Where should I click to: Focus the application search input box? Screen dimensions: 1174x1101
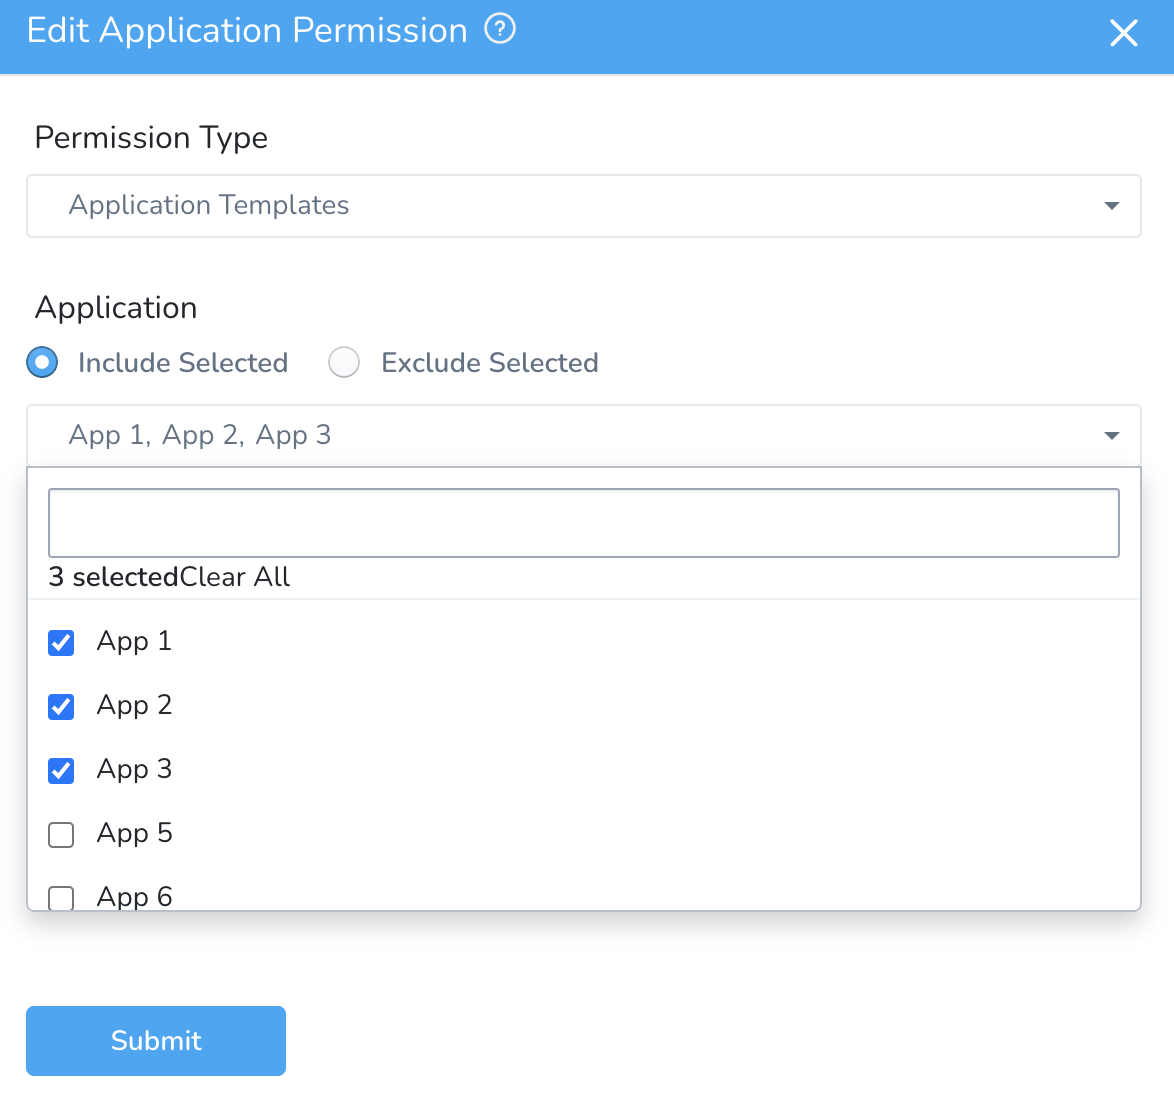click(583, 522)
